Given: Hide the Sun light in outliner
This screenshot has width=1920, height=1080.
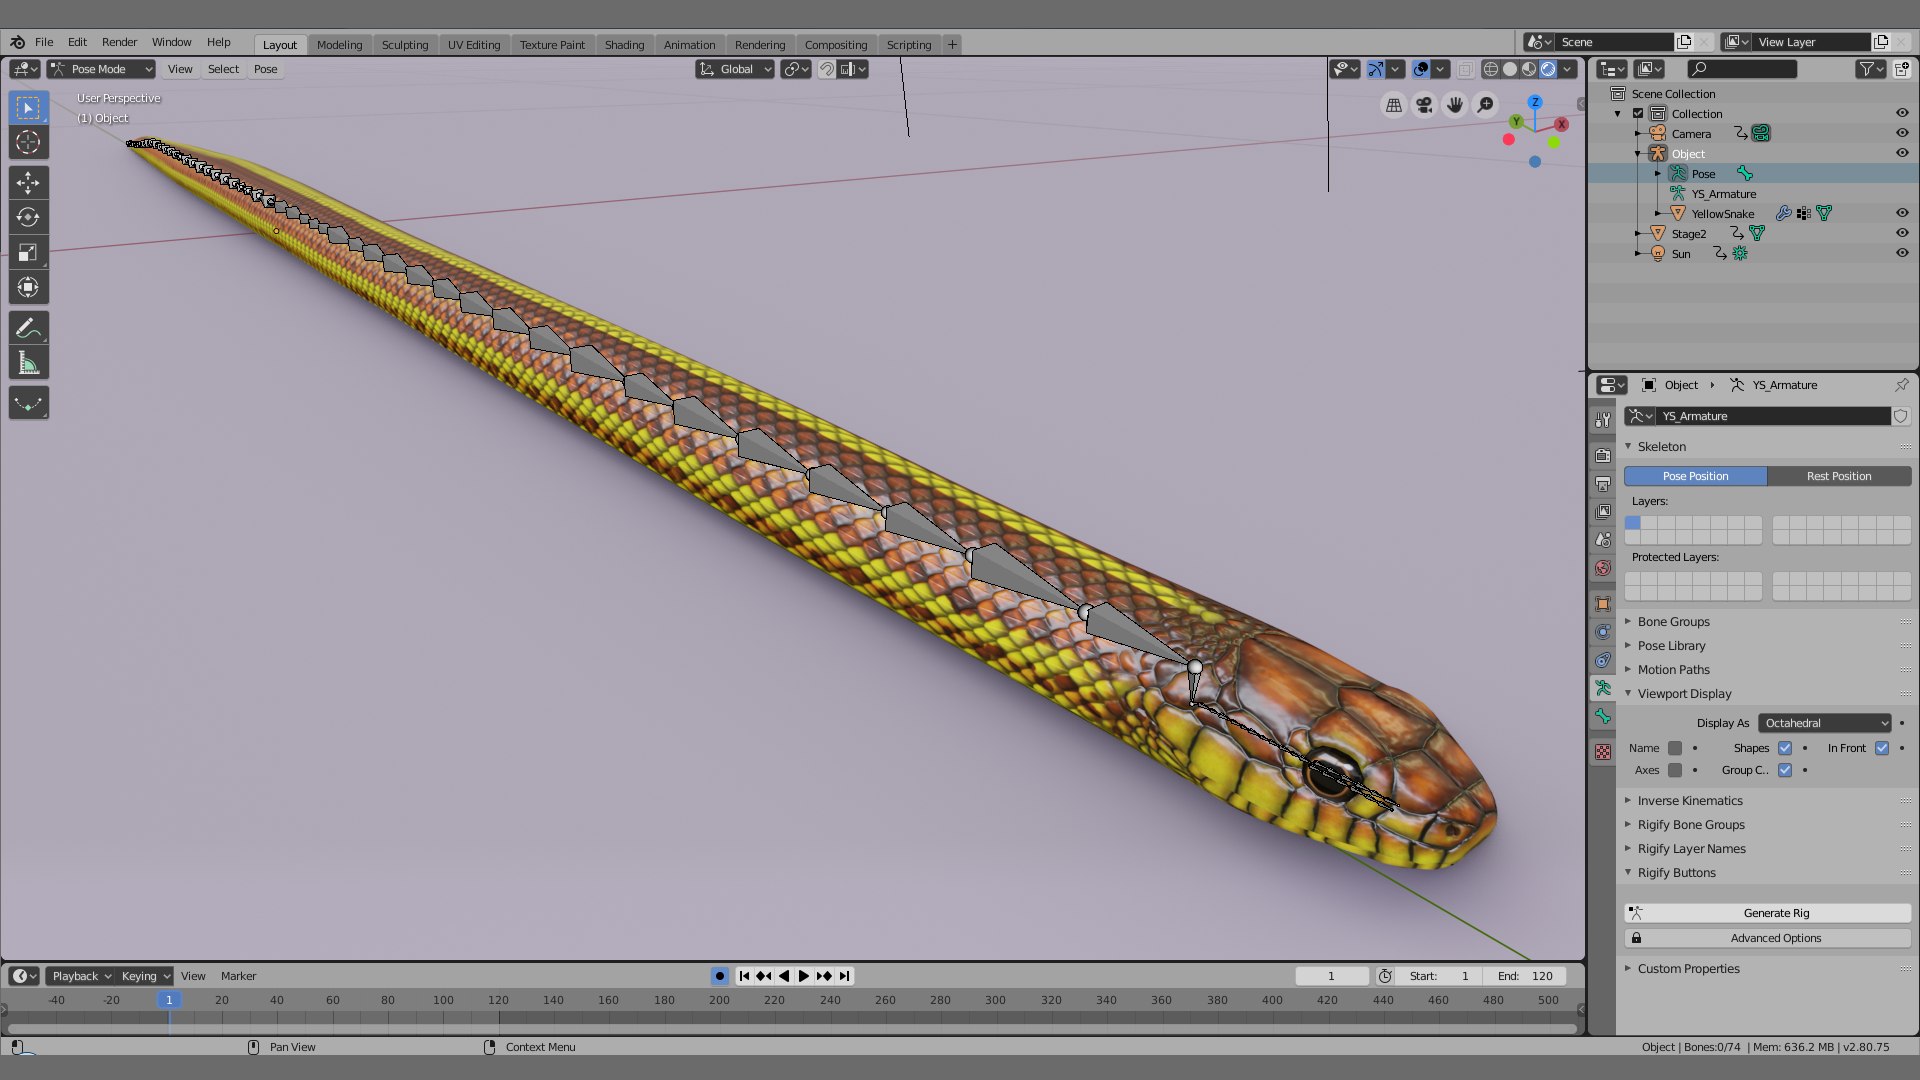Looking at the screenshot, I should click(x=1902, y=254).
